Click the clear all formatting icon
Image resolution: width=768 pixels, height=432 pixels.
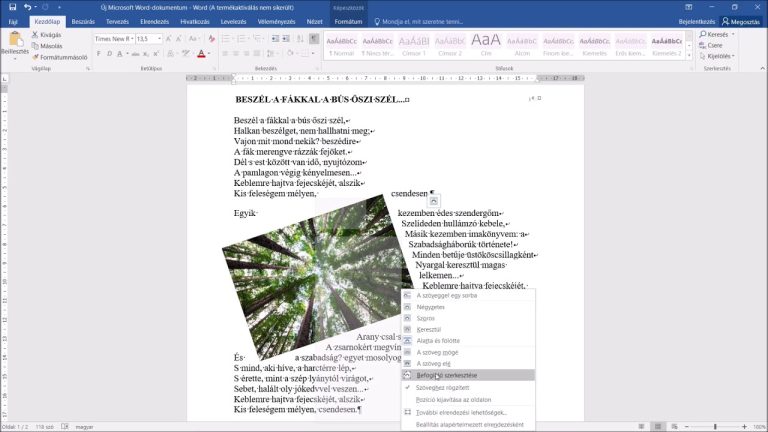click(212, 39)
